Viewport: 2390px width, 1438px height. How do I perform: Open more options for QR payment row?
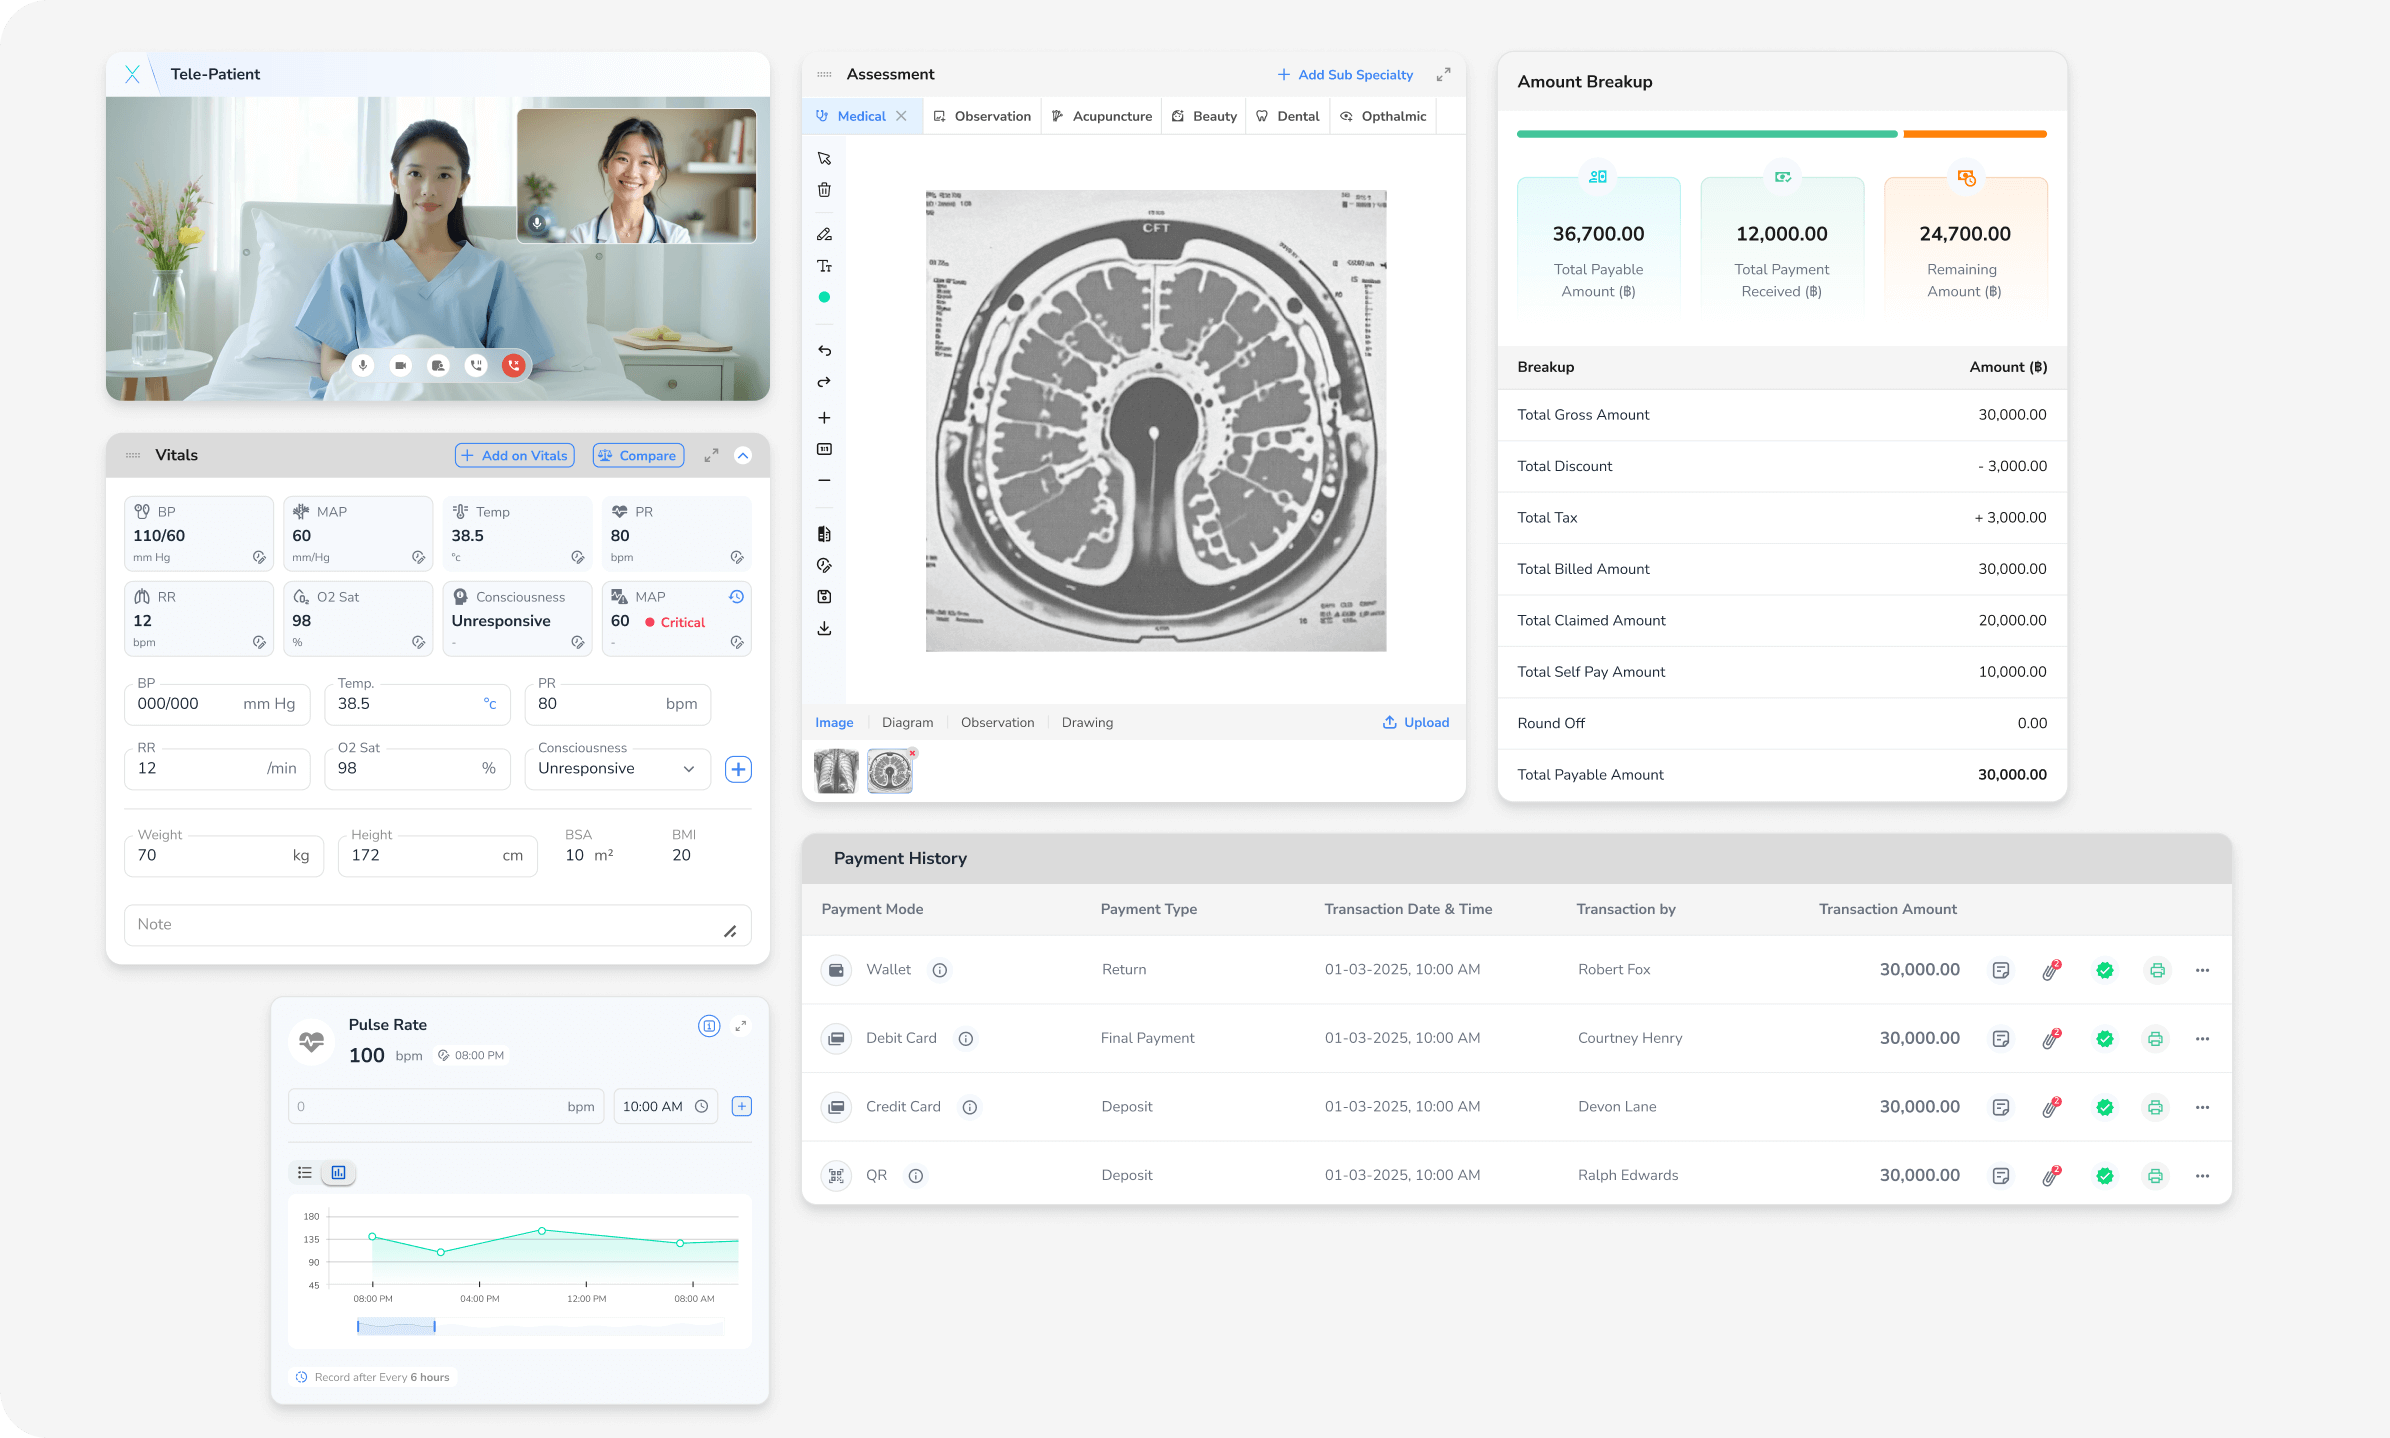[2202, 1176]
